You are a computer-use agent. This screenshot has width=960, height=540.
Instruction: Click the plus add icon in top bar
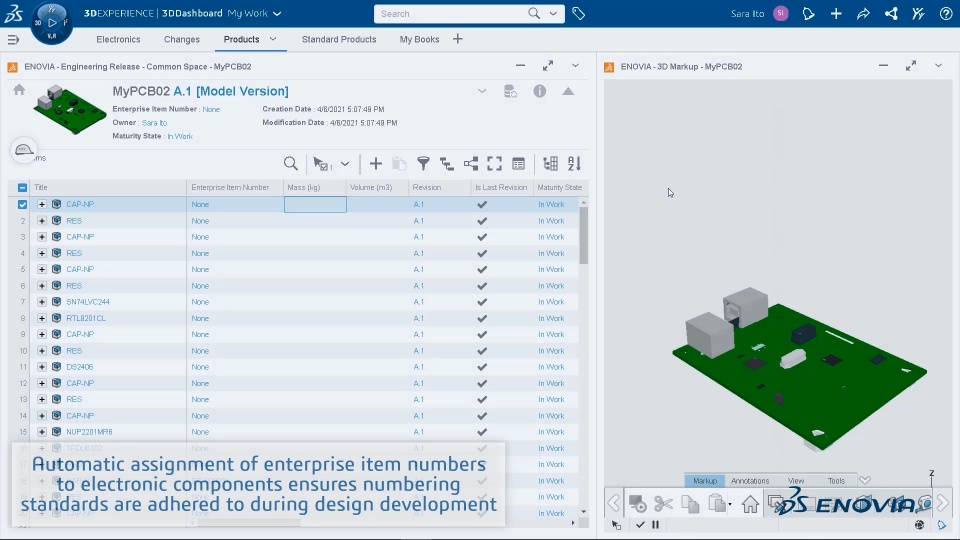click(836, 13)
